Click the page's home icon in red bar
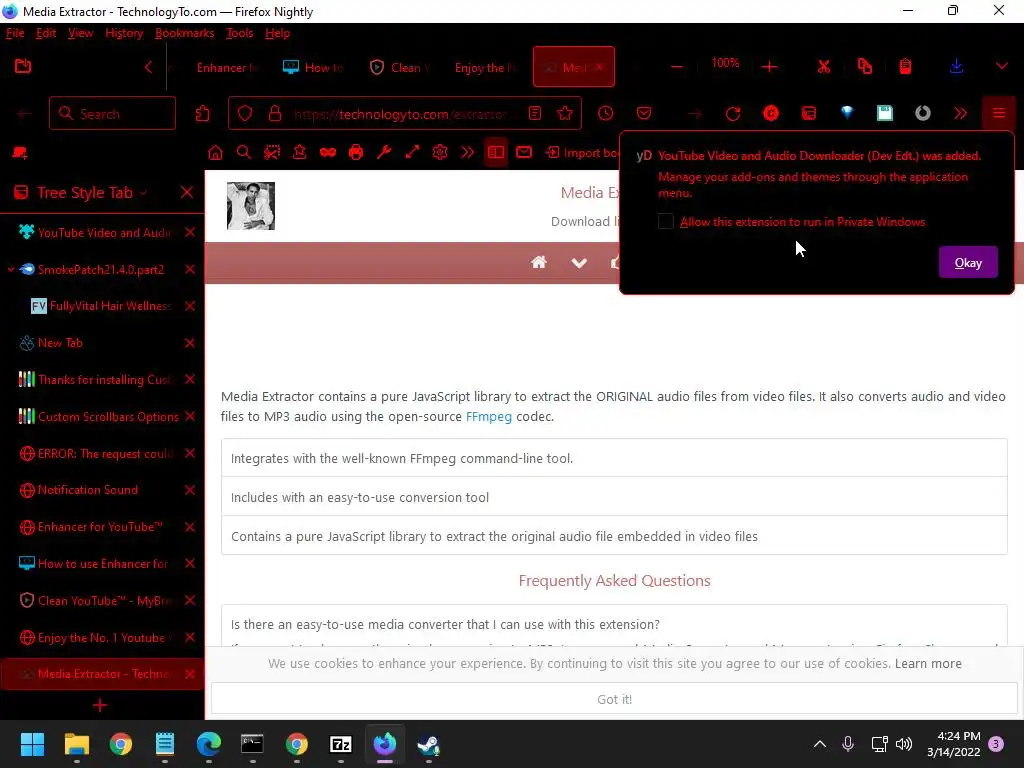 tap(539, 263)
